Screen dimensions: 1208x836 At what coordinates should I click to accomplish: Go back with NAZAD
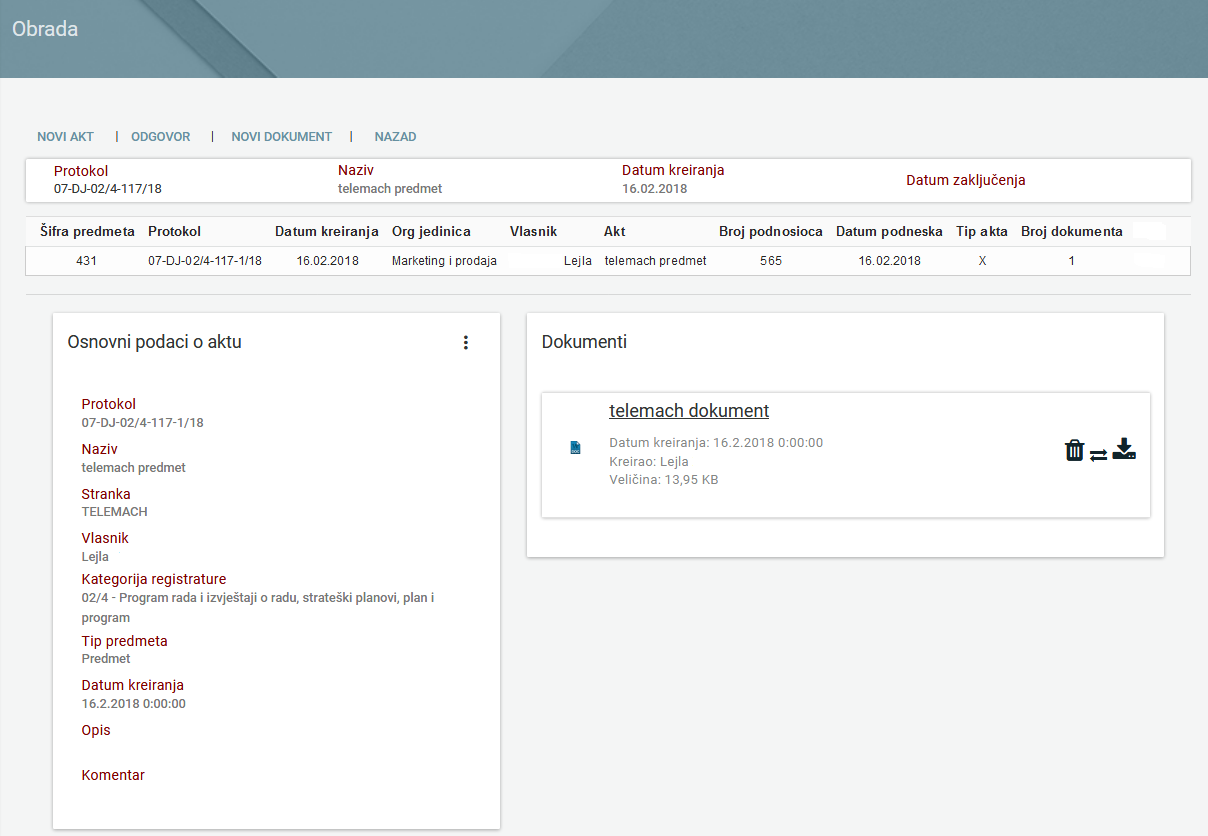pos(395,137)
